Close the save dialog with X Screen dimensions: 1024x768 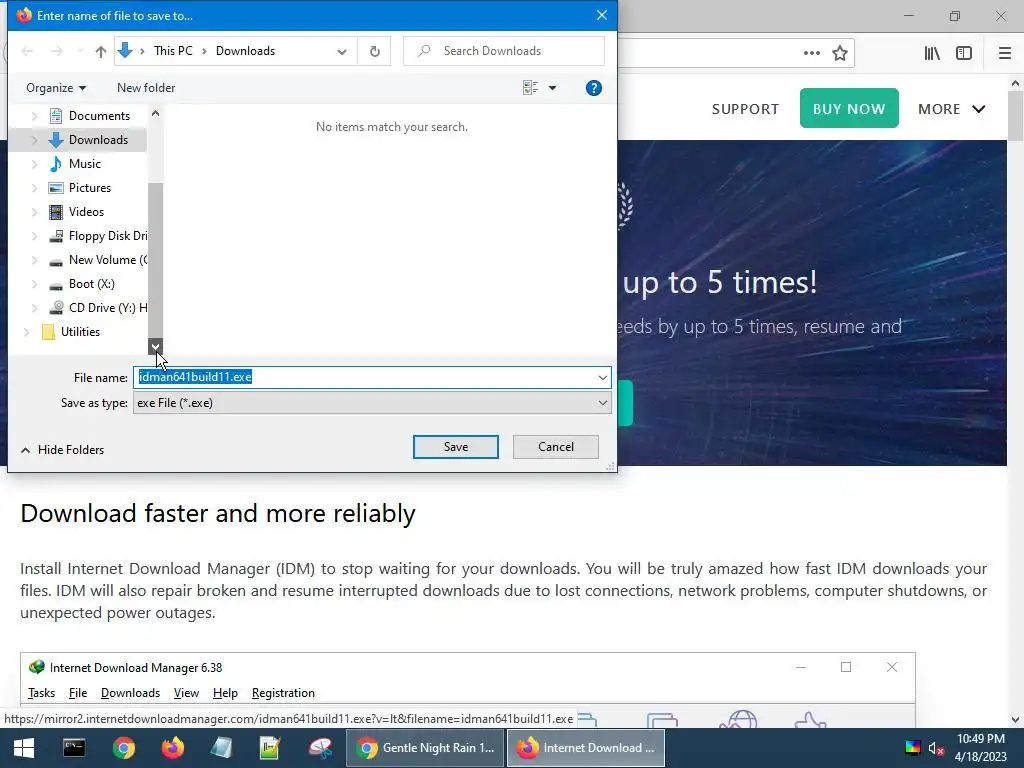tap(601, 15)
